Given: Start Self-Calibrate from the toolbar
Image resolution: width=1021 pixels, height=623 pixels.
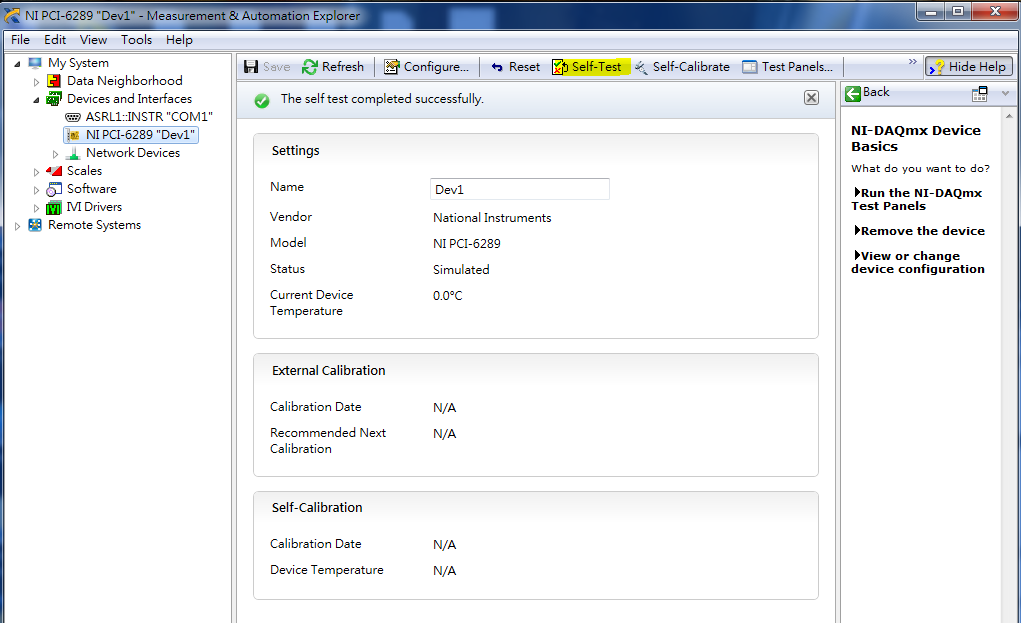Looking at the screenshot, I should click(682, 66).
